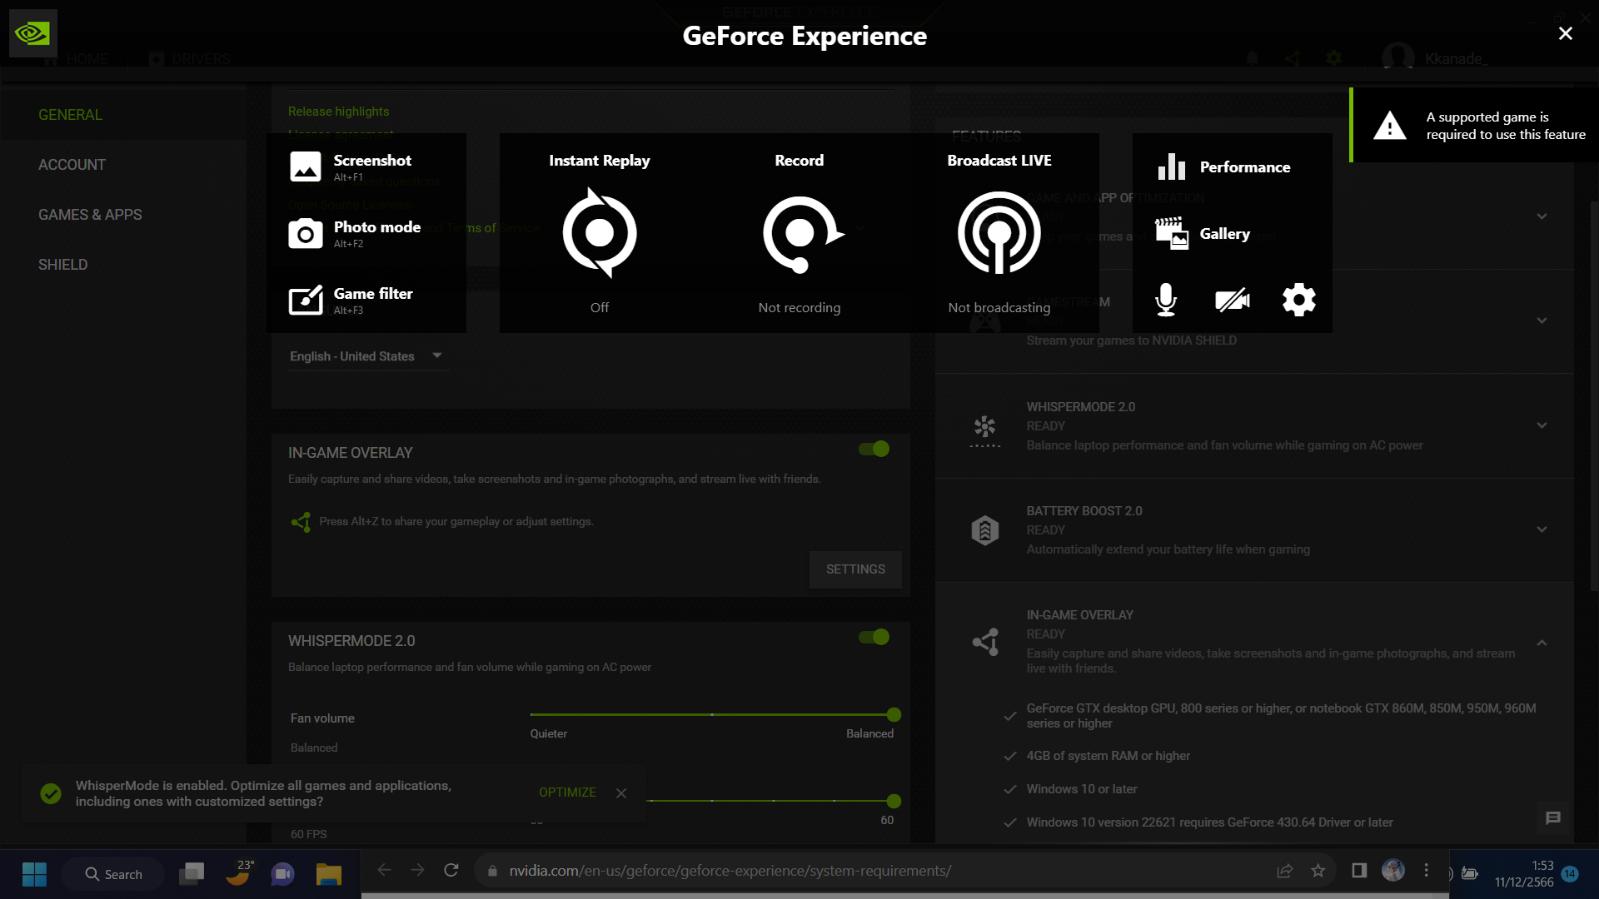Open Game filter in the overlay
The width and height of the screenshot is (1599, 899).
pos(351,299)
